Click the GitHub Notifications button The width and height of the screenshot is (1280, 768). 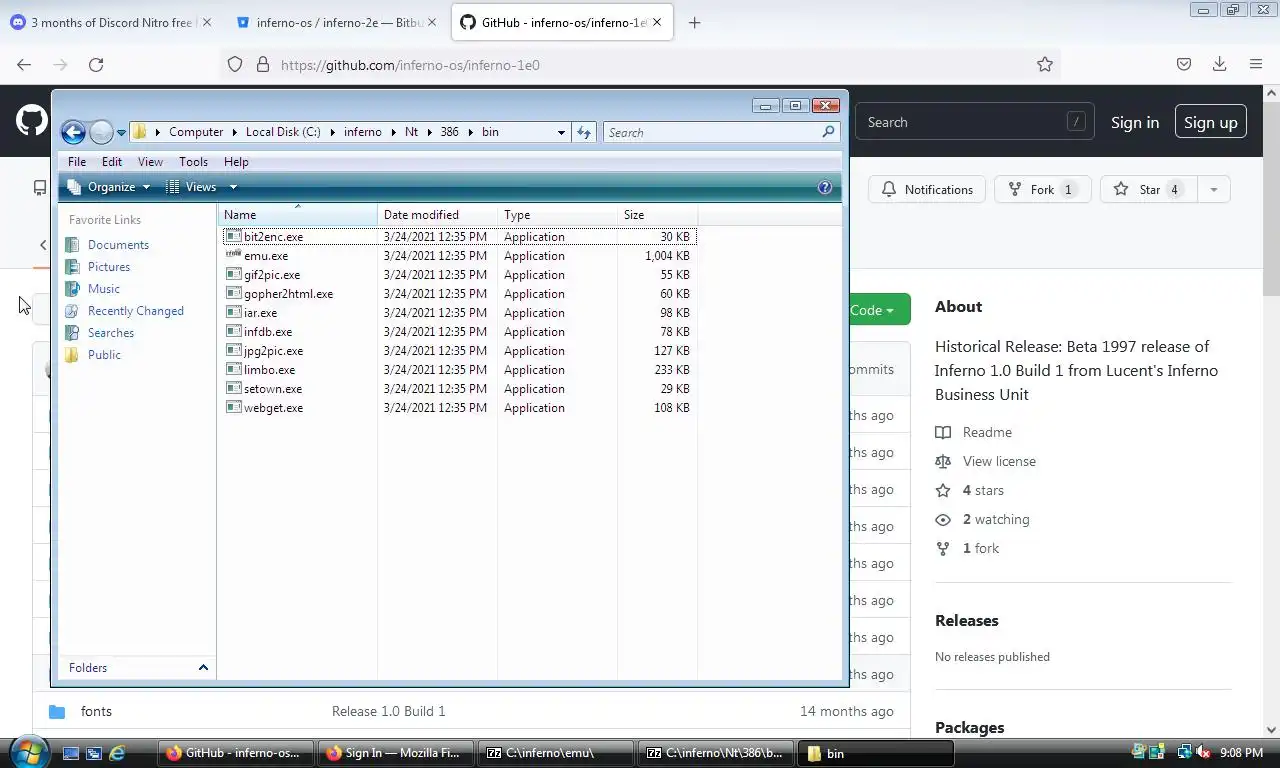927,189
